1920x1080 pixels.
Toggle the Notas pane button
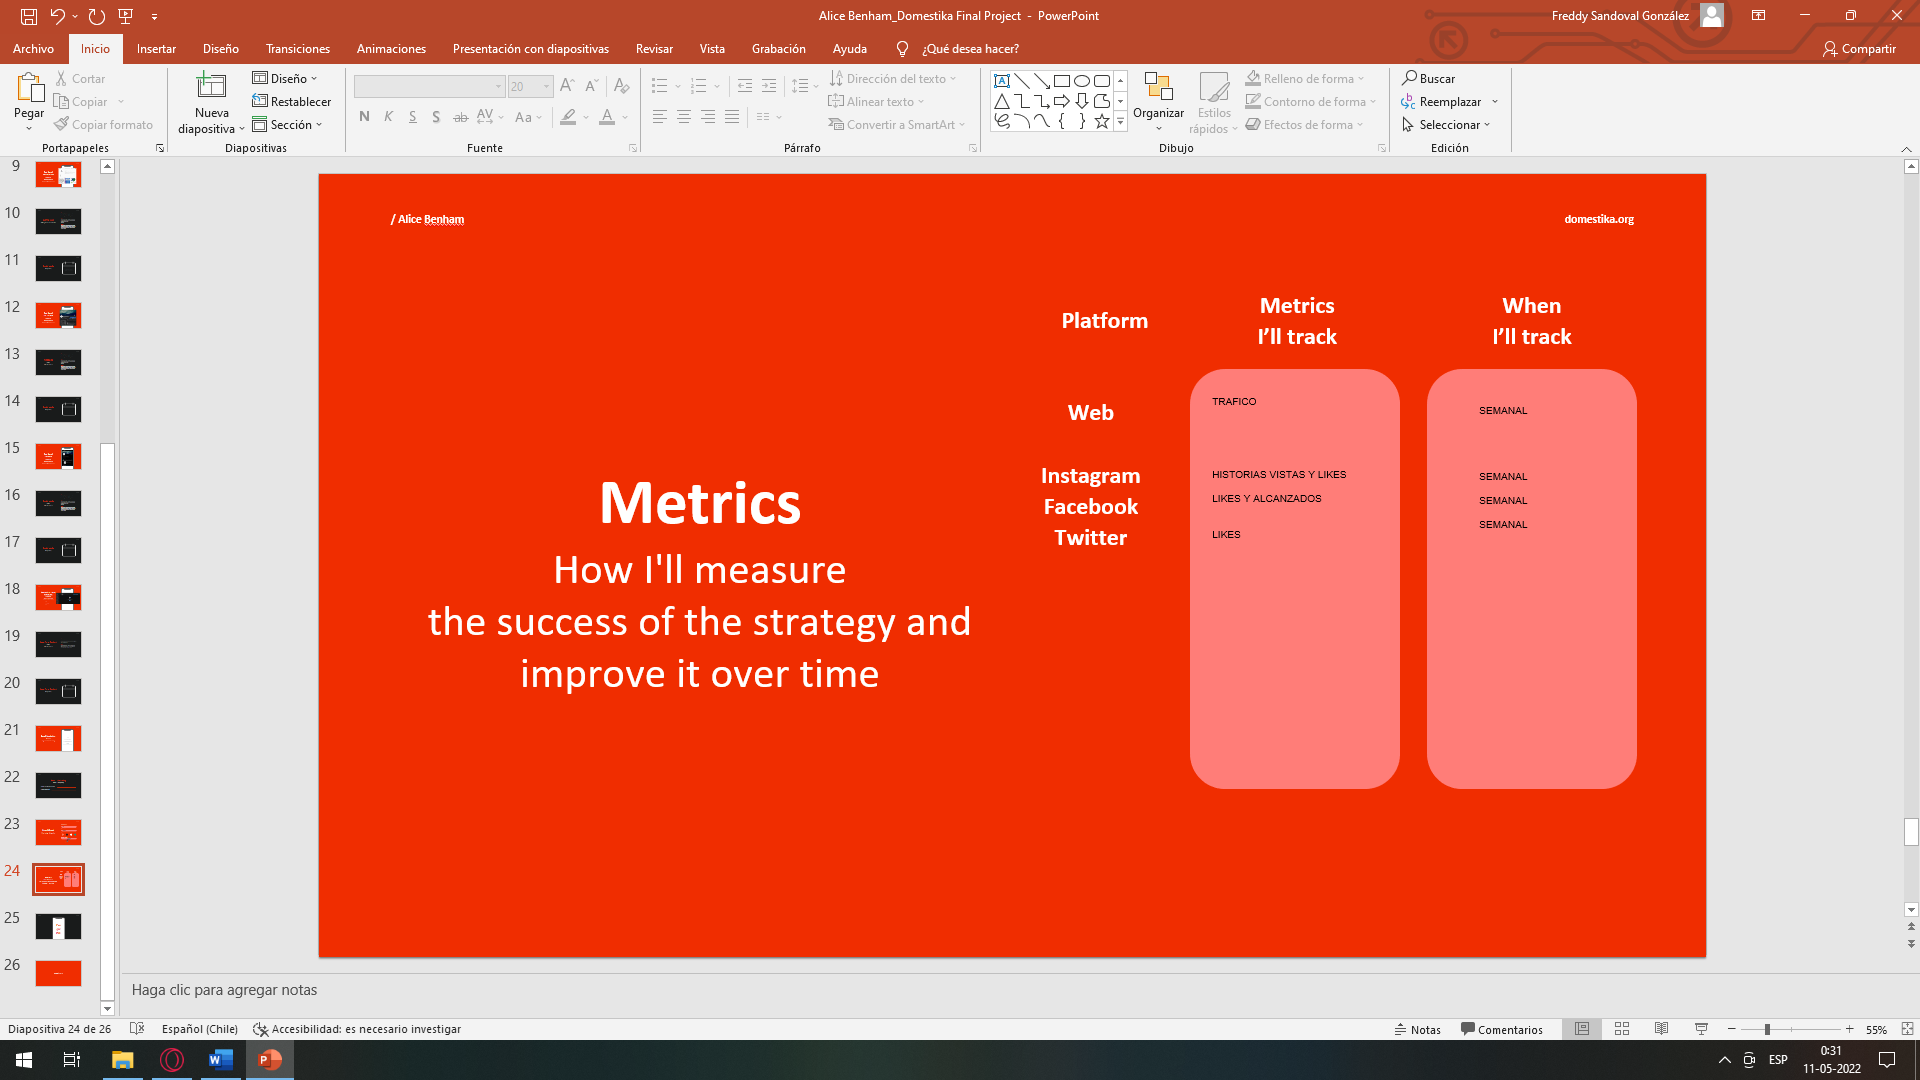[x=1418, y=1029]
